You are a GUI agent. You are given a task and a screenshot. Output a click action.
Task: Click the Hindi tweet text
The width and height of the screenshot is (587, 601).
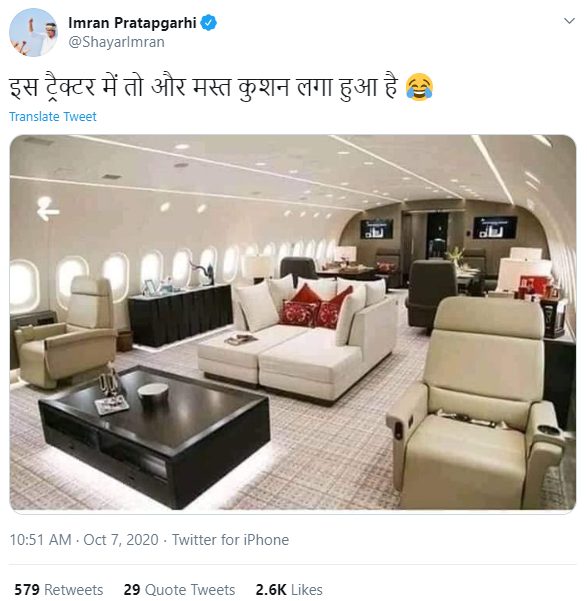[x=203, y=87]
